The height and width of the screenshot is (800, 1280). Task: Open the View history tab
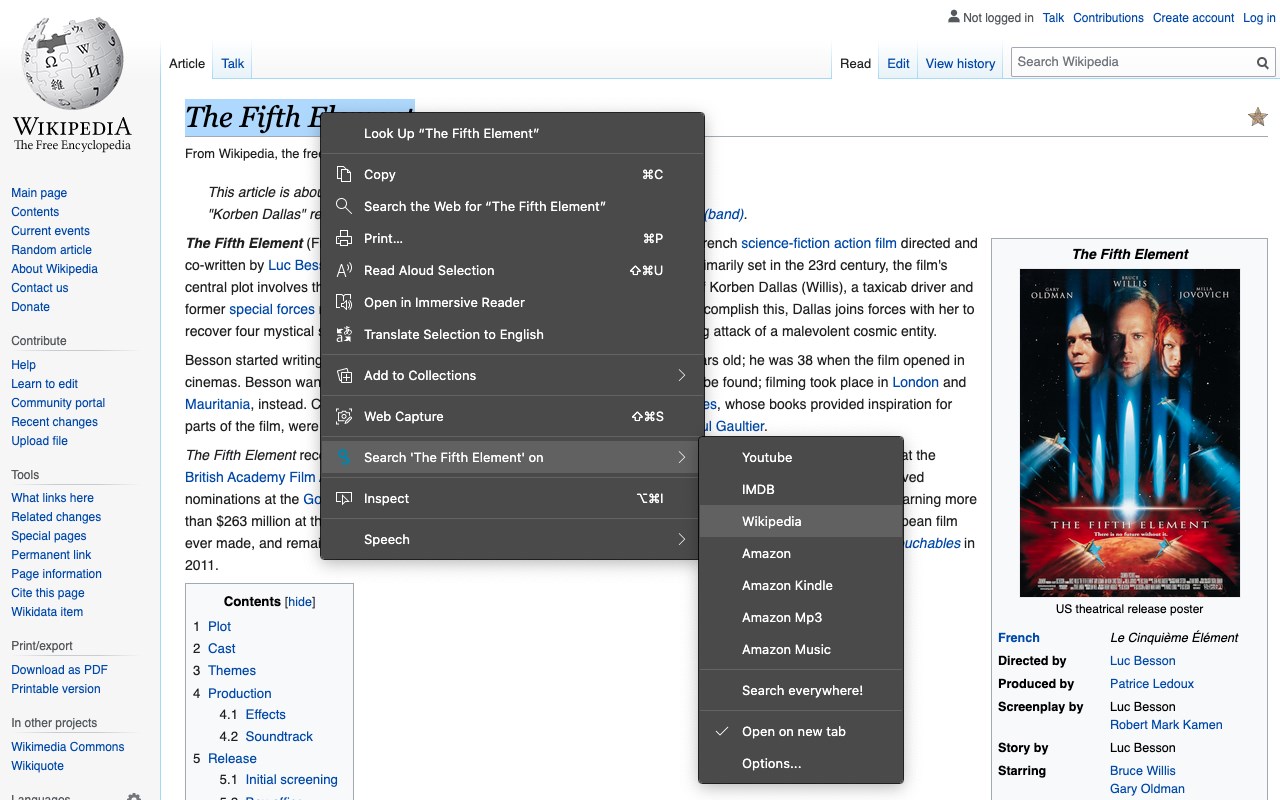[x=960, y=63]
